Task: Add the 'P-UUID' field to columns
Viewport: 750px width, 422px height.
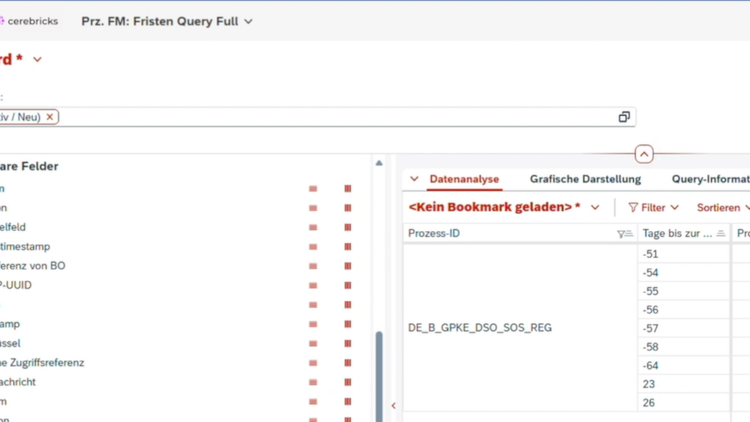Action: pos(348,286)
